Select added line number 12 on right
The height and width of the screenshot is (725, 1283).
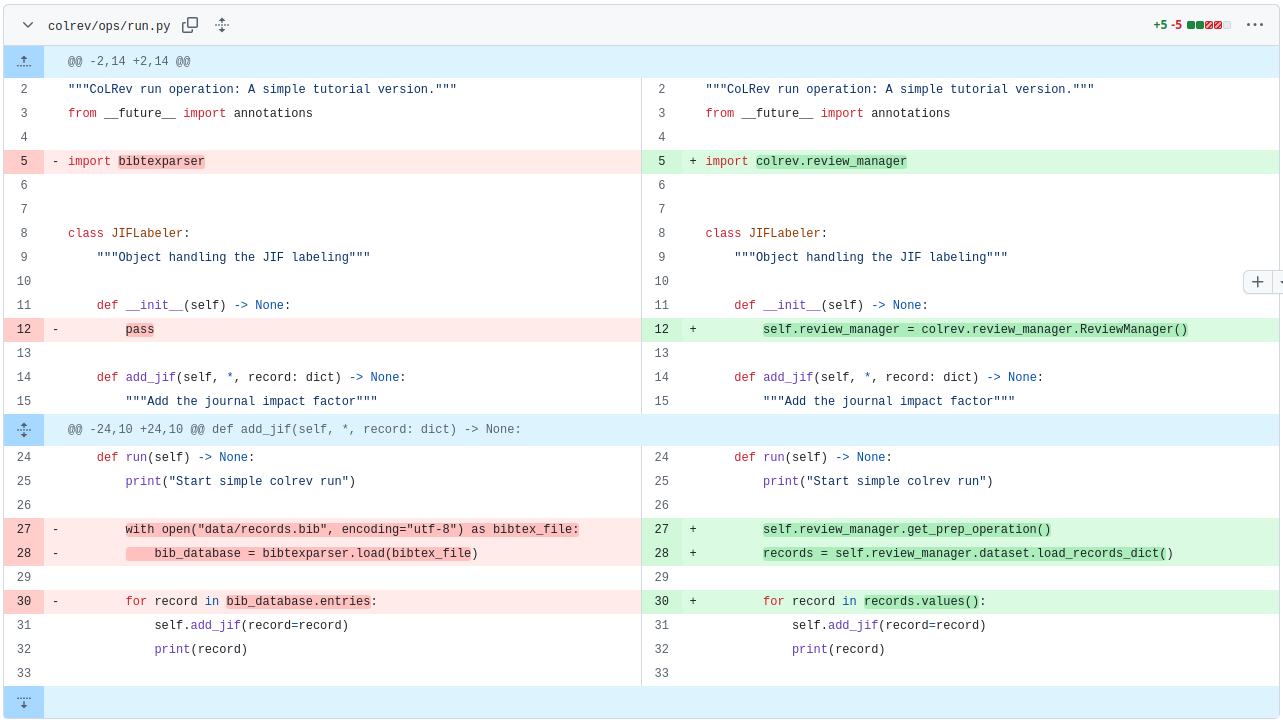(661, 330)
